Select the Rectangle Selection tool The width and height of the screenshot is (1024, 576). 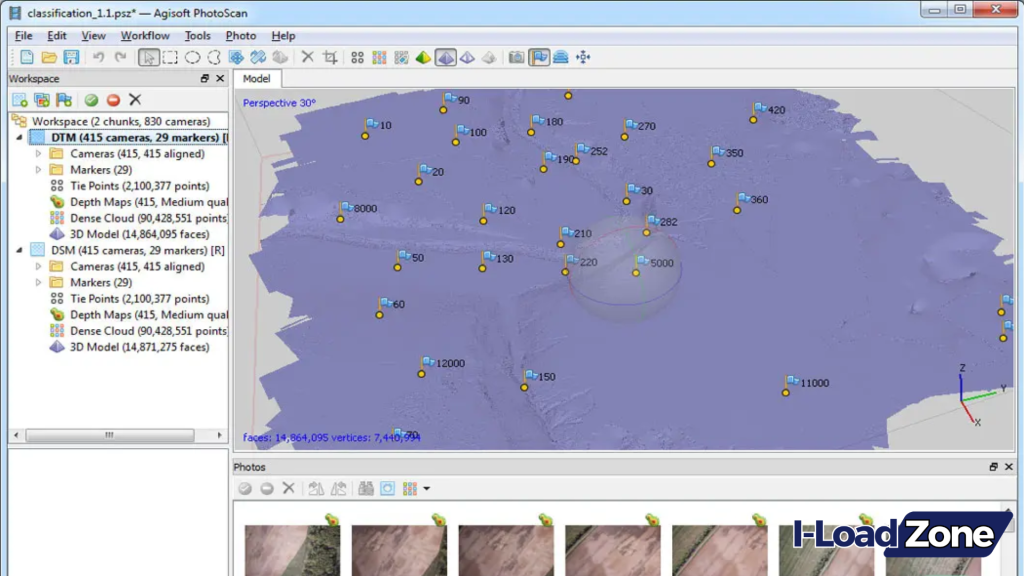coord(170,57)
